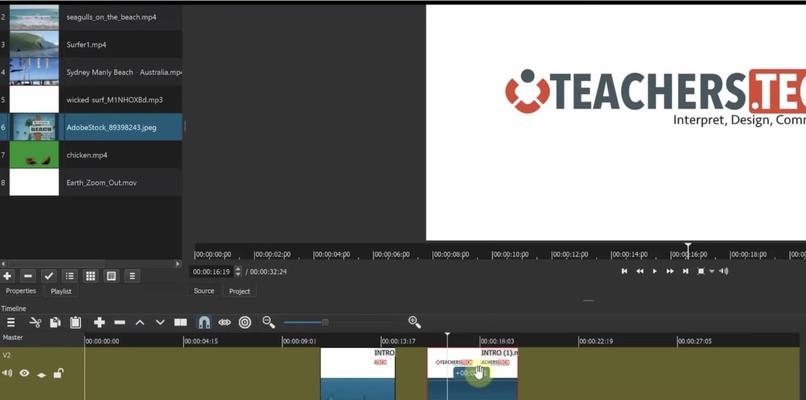Zoom out the timeline with magnifier minus

268,322
